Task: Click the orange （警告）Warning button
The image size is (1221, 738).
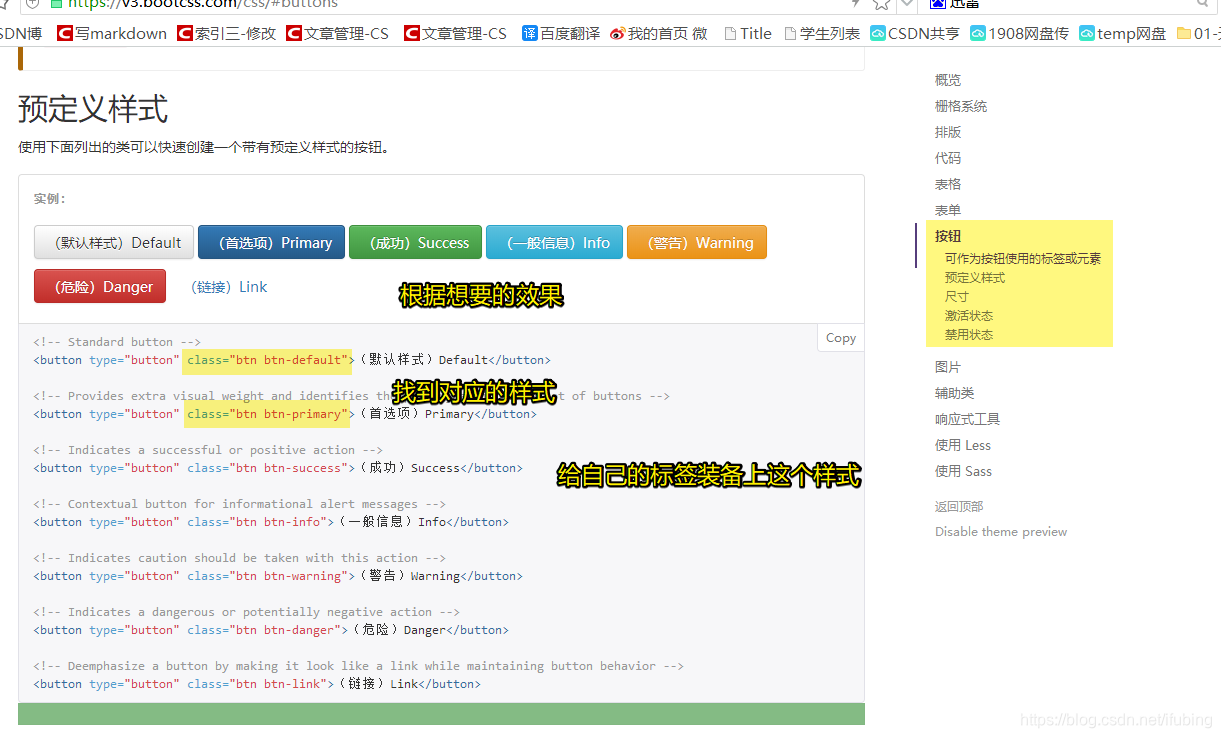Action: click(697, 242)
